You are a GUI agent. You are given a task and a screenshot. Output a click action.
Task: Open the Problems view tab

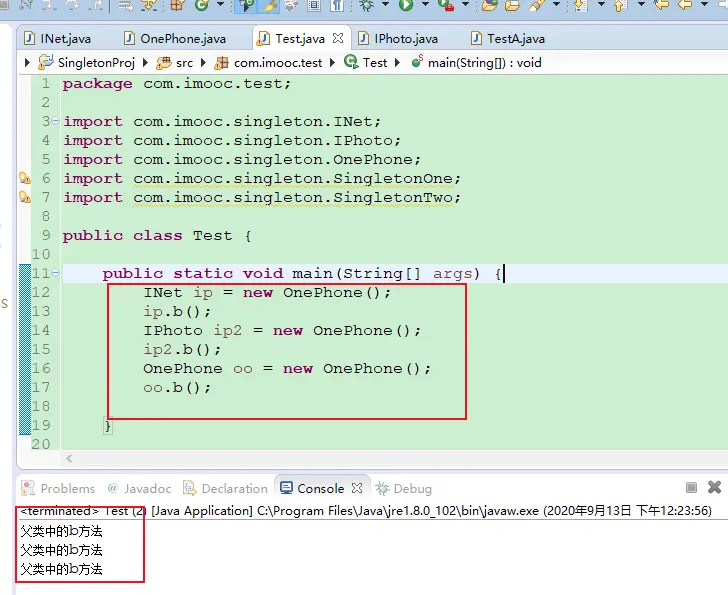67,488
